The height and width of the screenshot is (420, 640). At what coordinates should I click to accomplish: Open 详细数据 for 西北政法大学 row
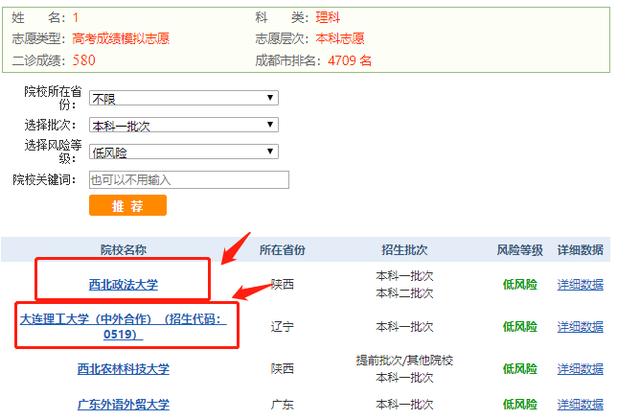[580, 284]
